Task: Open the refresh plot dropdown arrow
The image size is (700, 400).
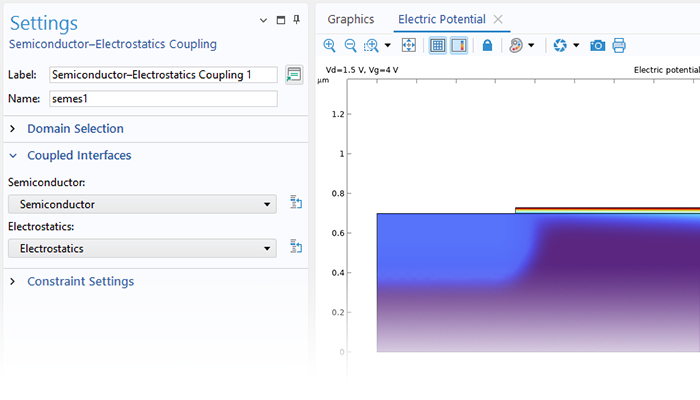Action: tap(576, 45)
